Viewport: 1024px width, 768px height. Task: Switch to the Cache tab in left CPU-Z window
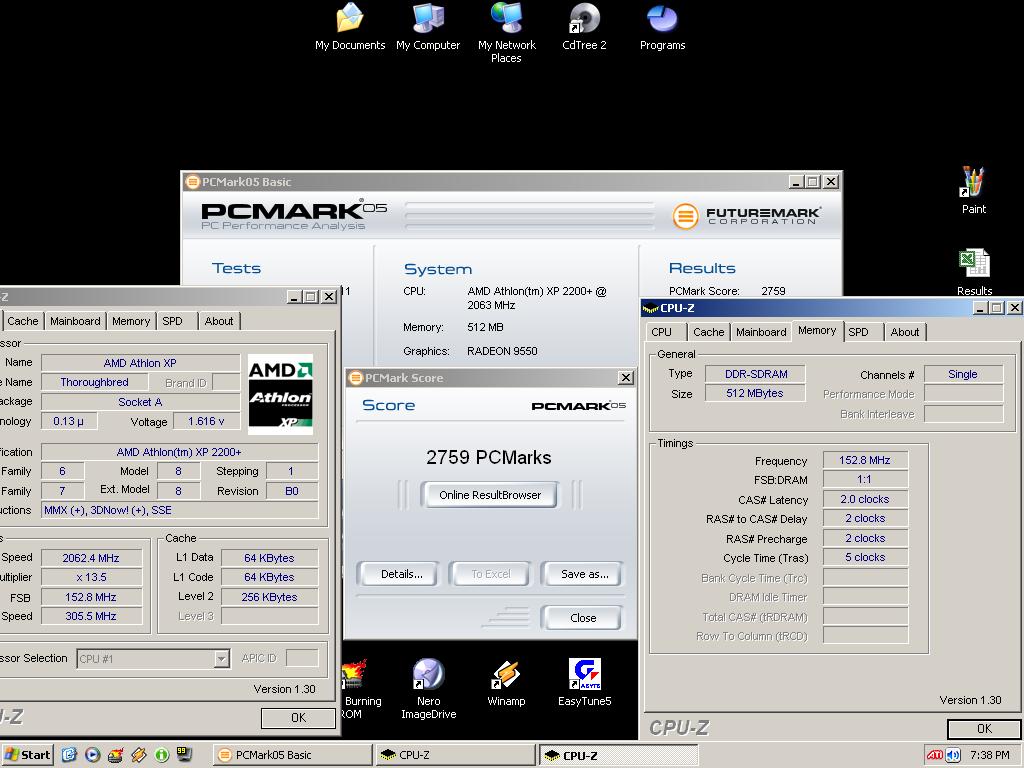(23, 321)
